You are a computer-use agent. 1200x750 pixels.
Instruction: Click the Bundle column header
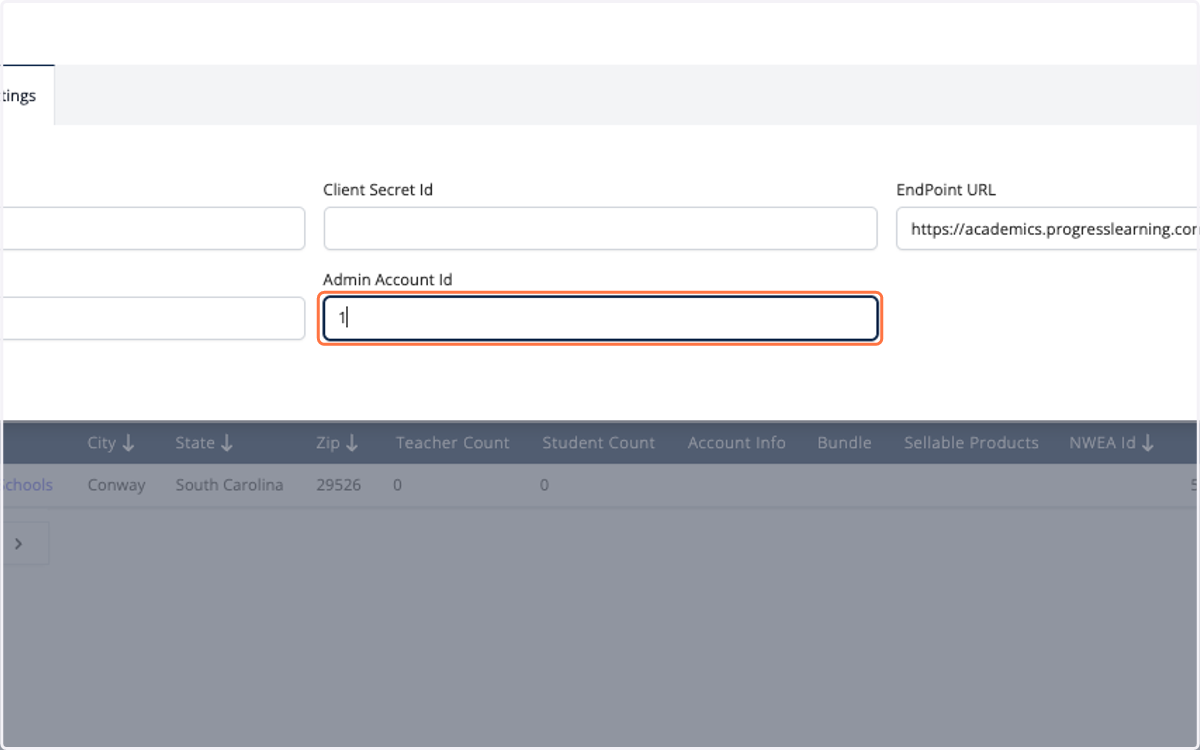click(x=844, y=443)
